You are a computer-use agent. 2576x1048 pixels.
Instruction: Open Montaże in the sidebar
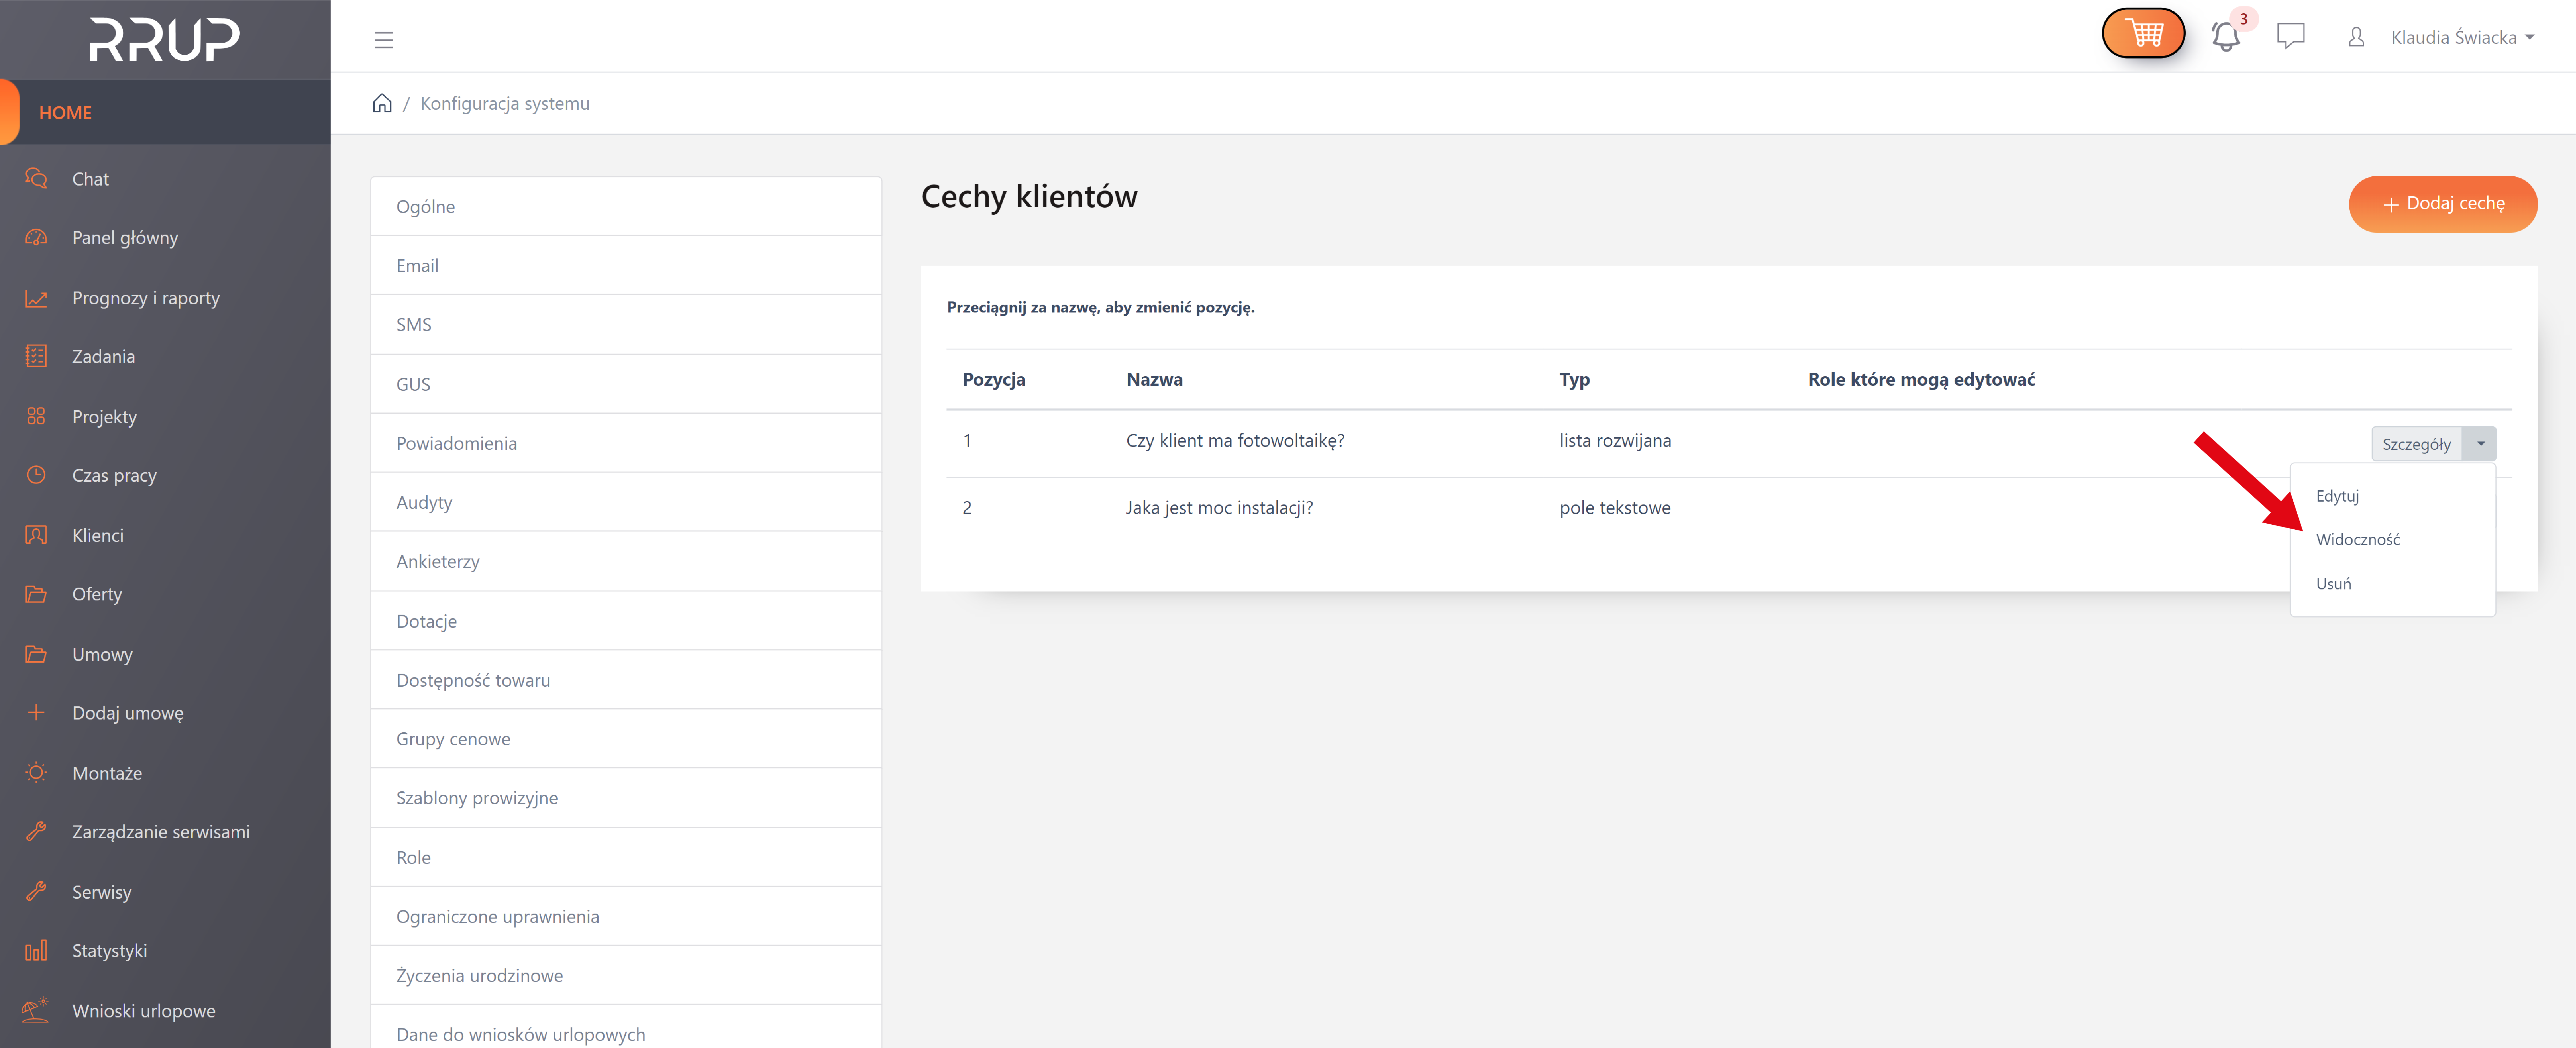[x=107, y=773]
